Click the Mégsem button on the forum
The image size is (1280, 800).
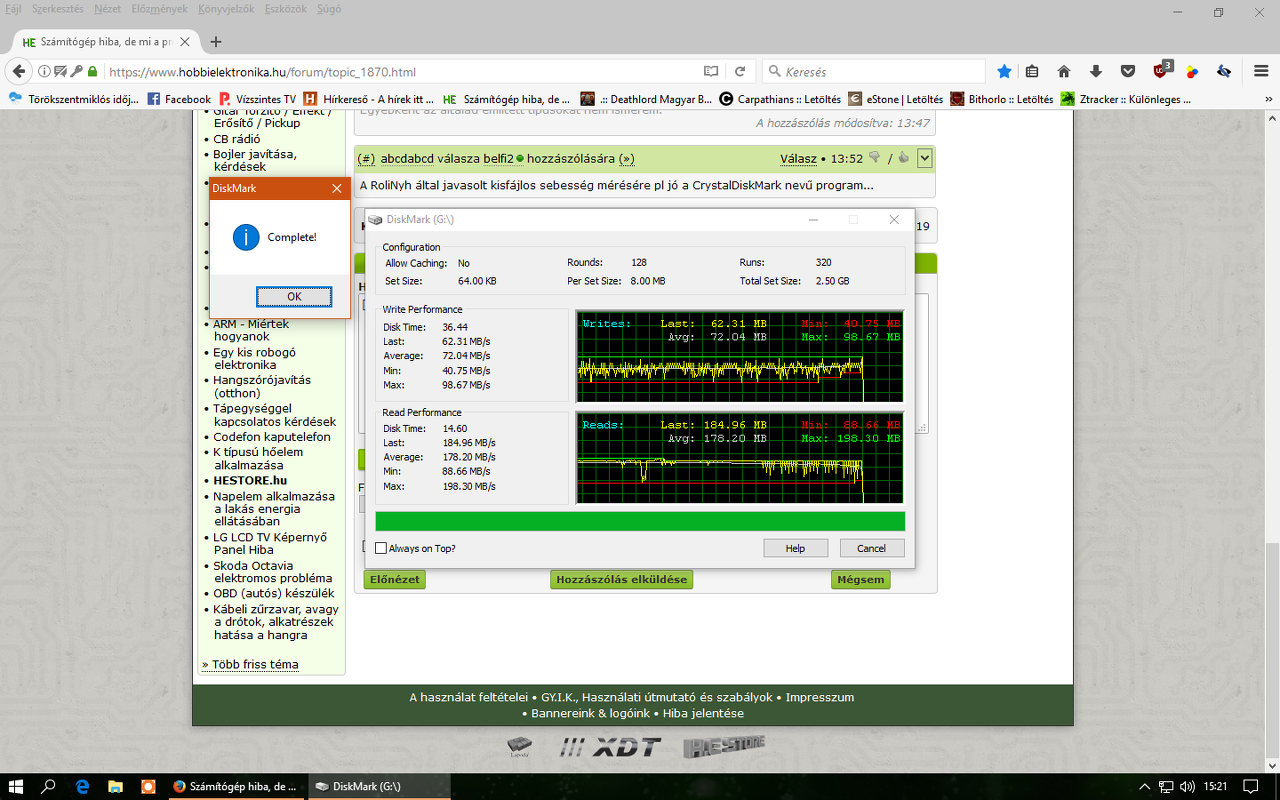[x=860, y=579]
